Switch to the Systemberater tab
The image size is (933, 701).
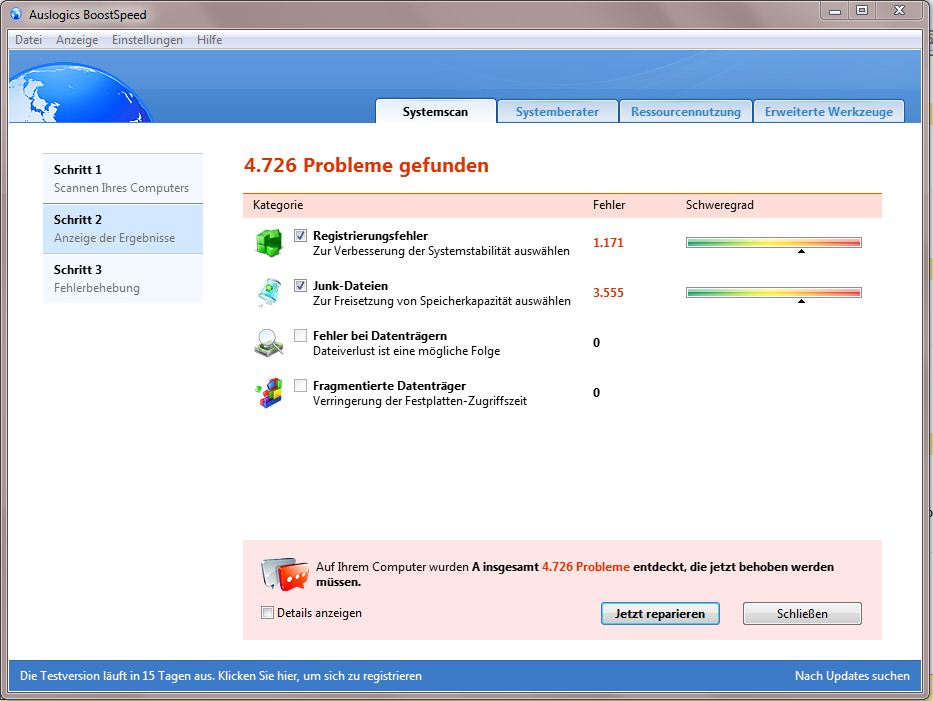pyautogui.click(x=557, y=111)
